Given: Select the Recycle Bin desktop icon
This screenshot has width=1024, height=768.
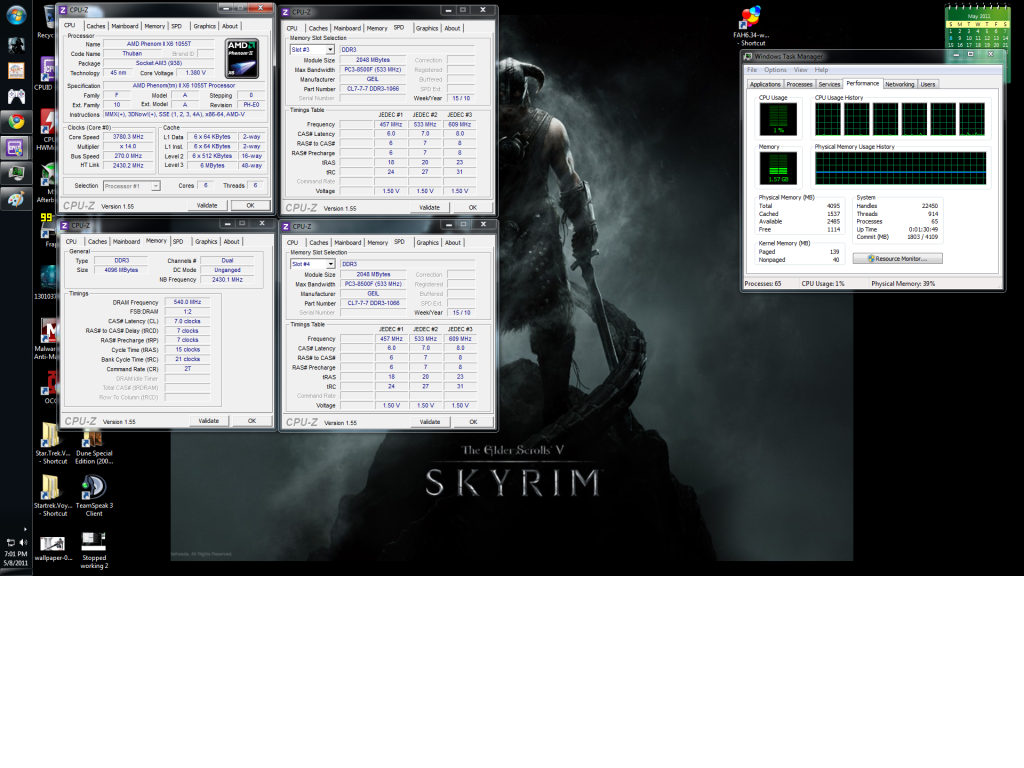Looking at the screenshot, I should click(47, 22).
